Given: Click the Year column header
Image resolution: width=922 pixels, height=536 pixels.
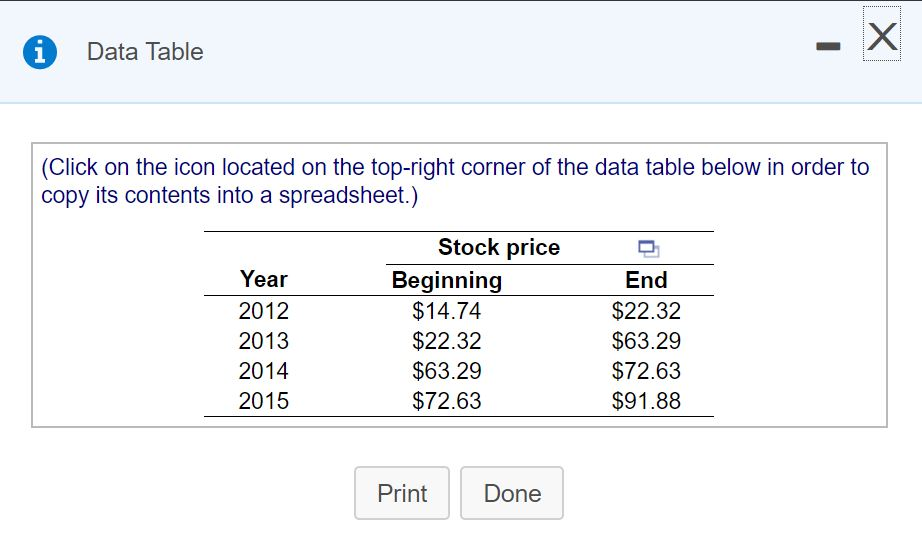Looking at the screenshot, I should tap(264, 279).
